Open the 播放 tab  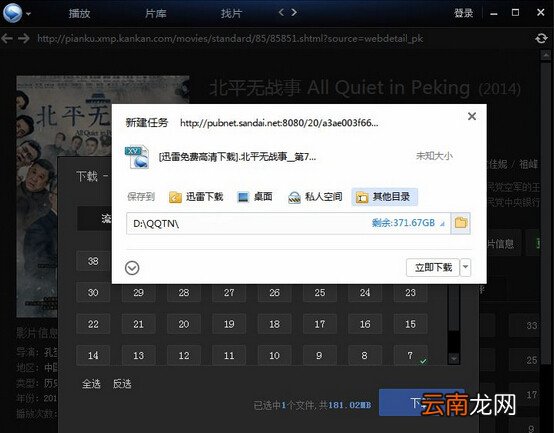pos(79,13)
